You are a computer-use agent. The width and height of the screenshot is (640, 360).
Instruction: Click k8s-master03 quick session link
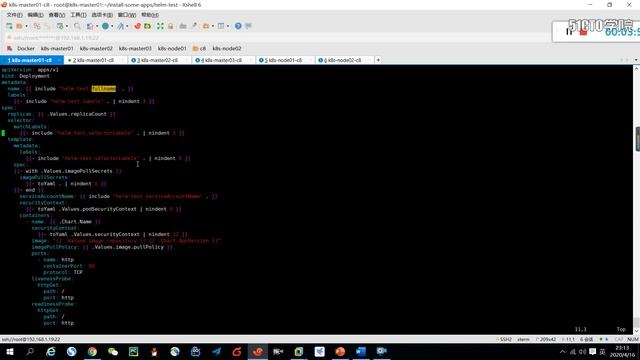[135, 49]
